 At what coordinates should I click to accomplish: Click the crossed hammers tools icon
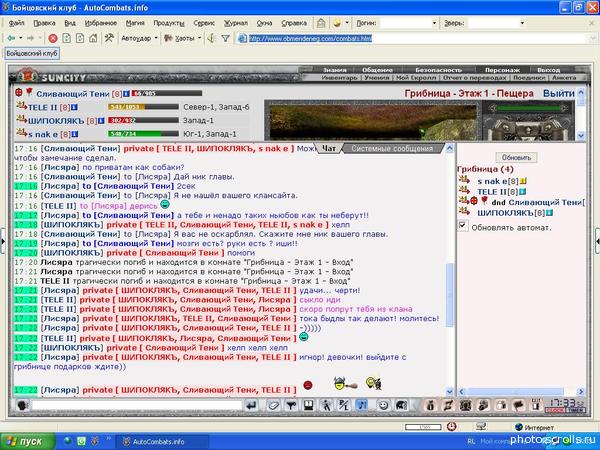(x=109, y=38)
